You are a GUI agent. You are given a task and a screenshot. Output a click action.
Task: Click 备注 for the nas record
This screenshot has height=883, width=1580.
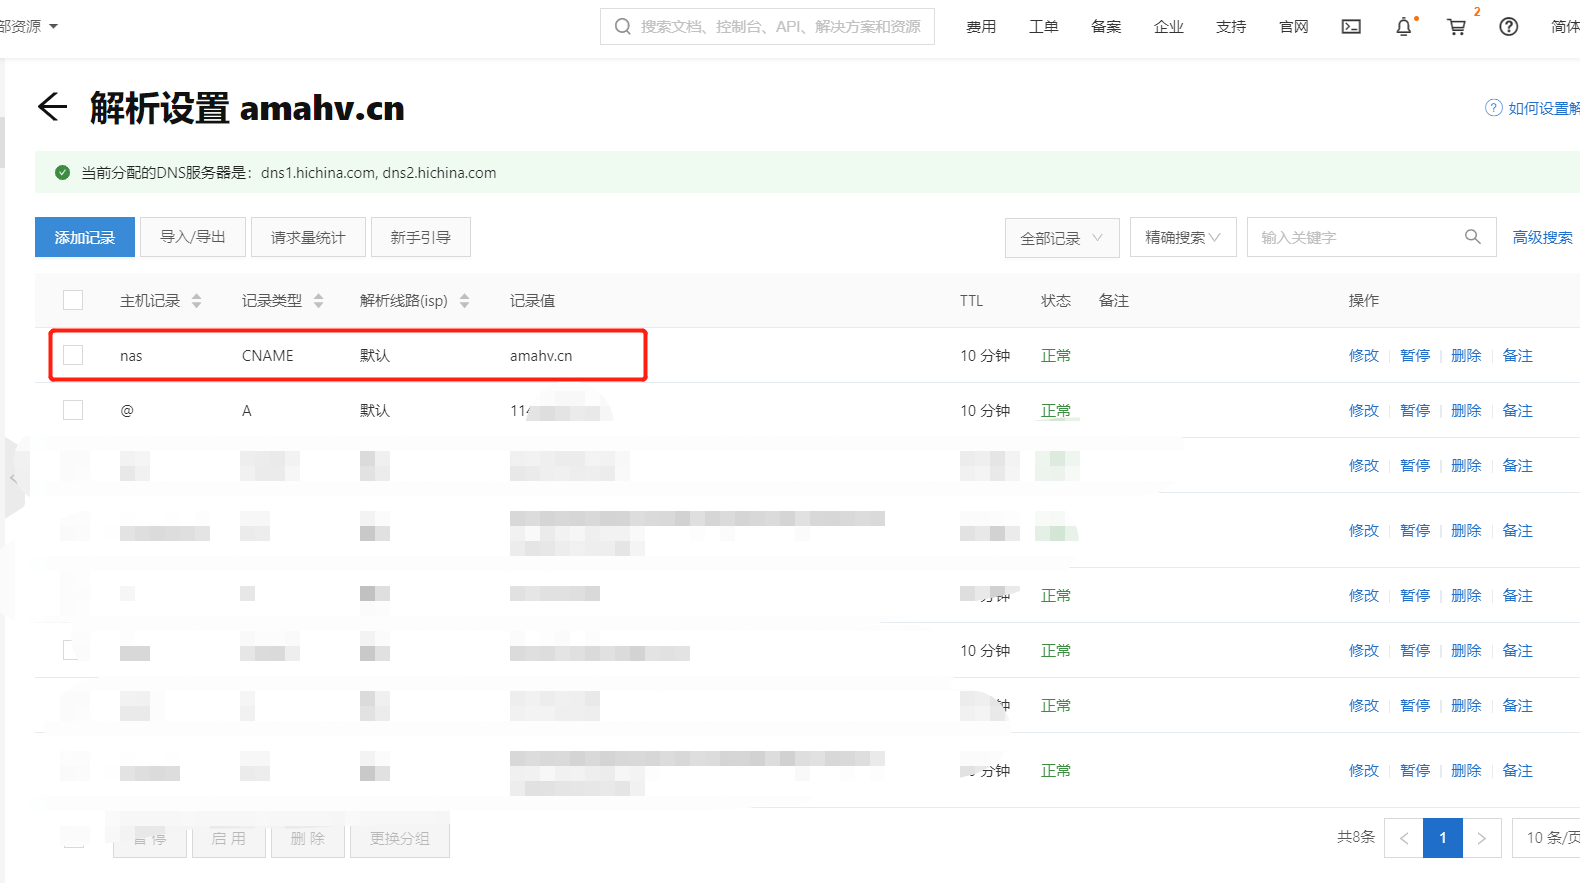coord(1517,355)
